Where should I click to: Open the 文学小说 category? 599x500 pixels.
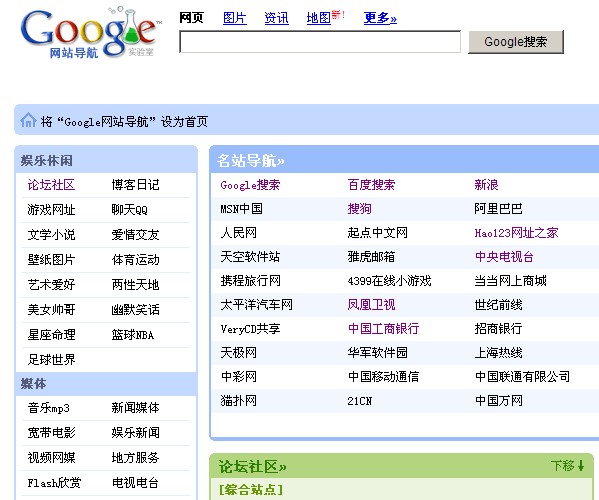click(x=51, y=235)
